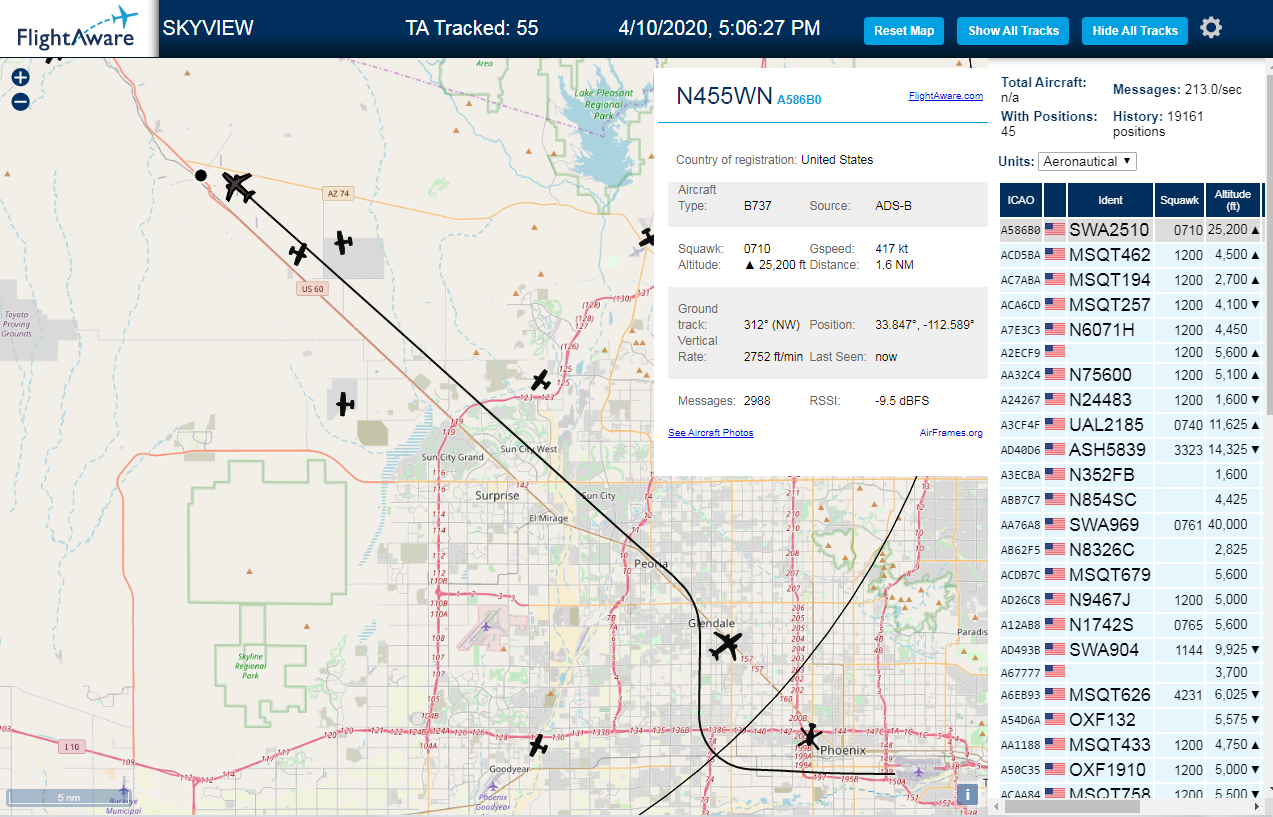Select the small plane icon left of Sun City Grand
The width and height of the screenshot is (1273, 817).
pos(345,404)
